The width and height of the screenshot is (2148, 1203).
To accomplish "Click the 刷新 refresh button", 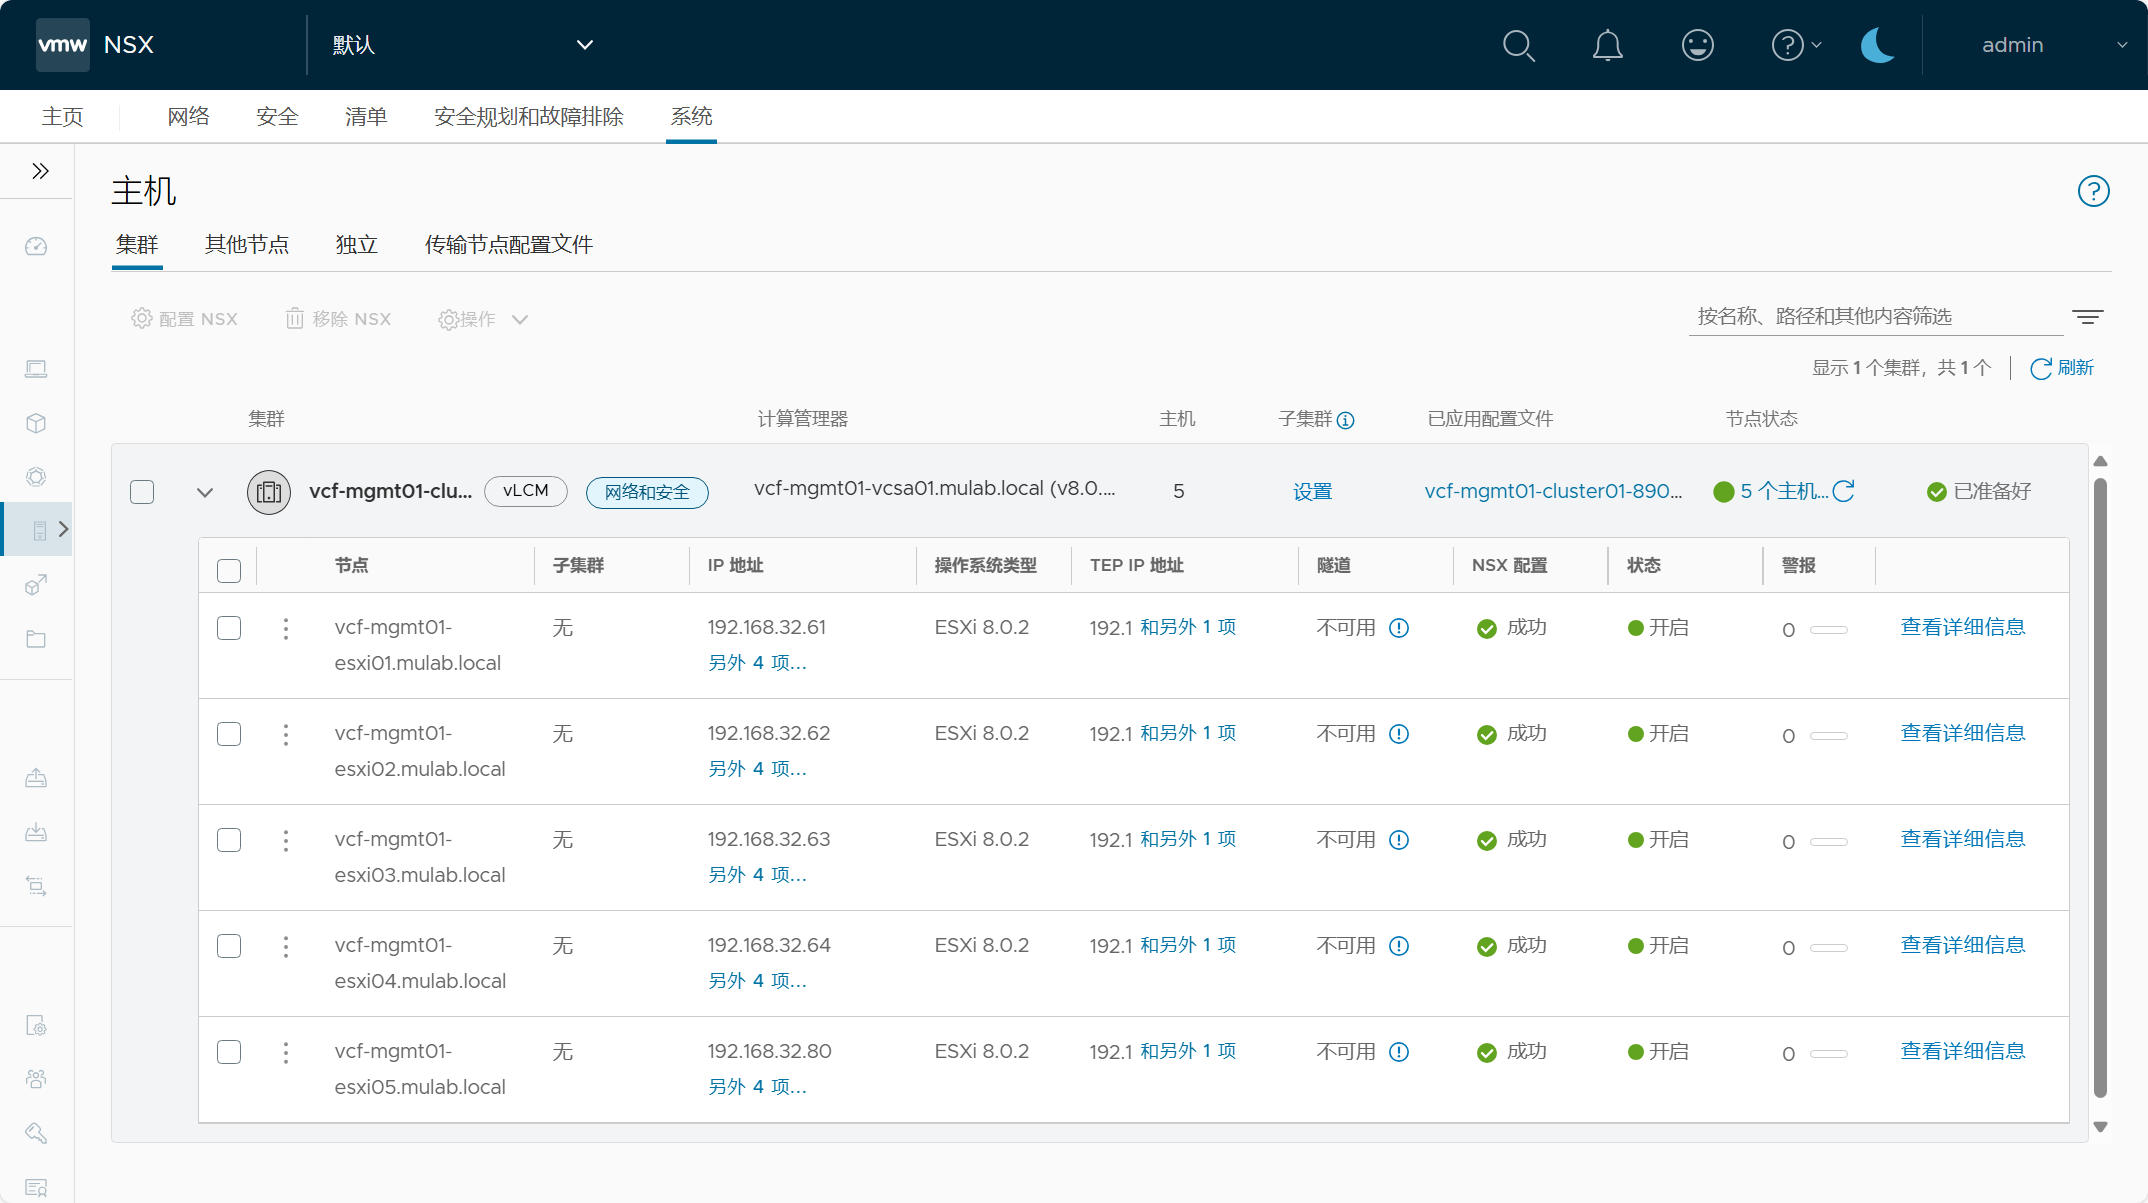I will (x=2062, y=368).
